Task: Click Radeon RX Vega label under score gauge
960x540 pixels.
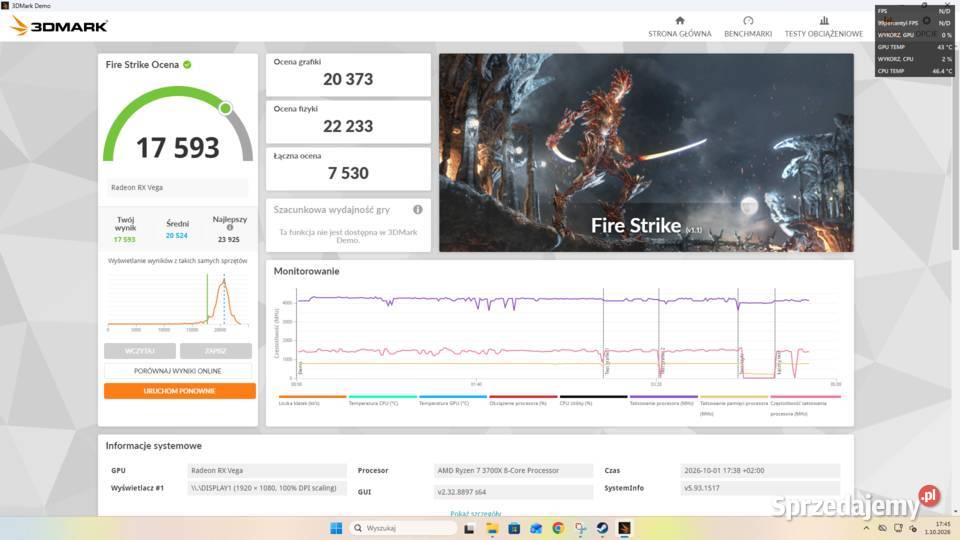Action: coord(178,187)
